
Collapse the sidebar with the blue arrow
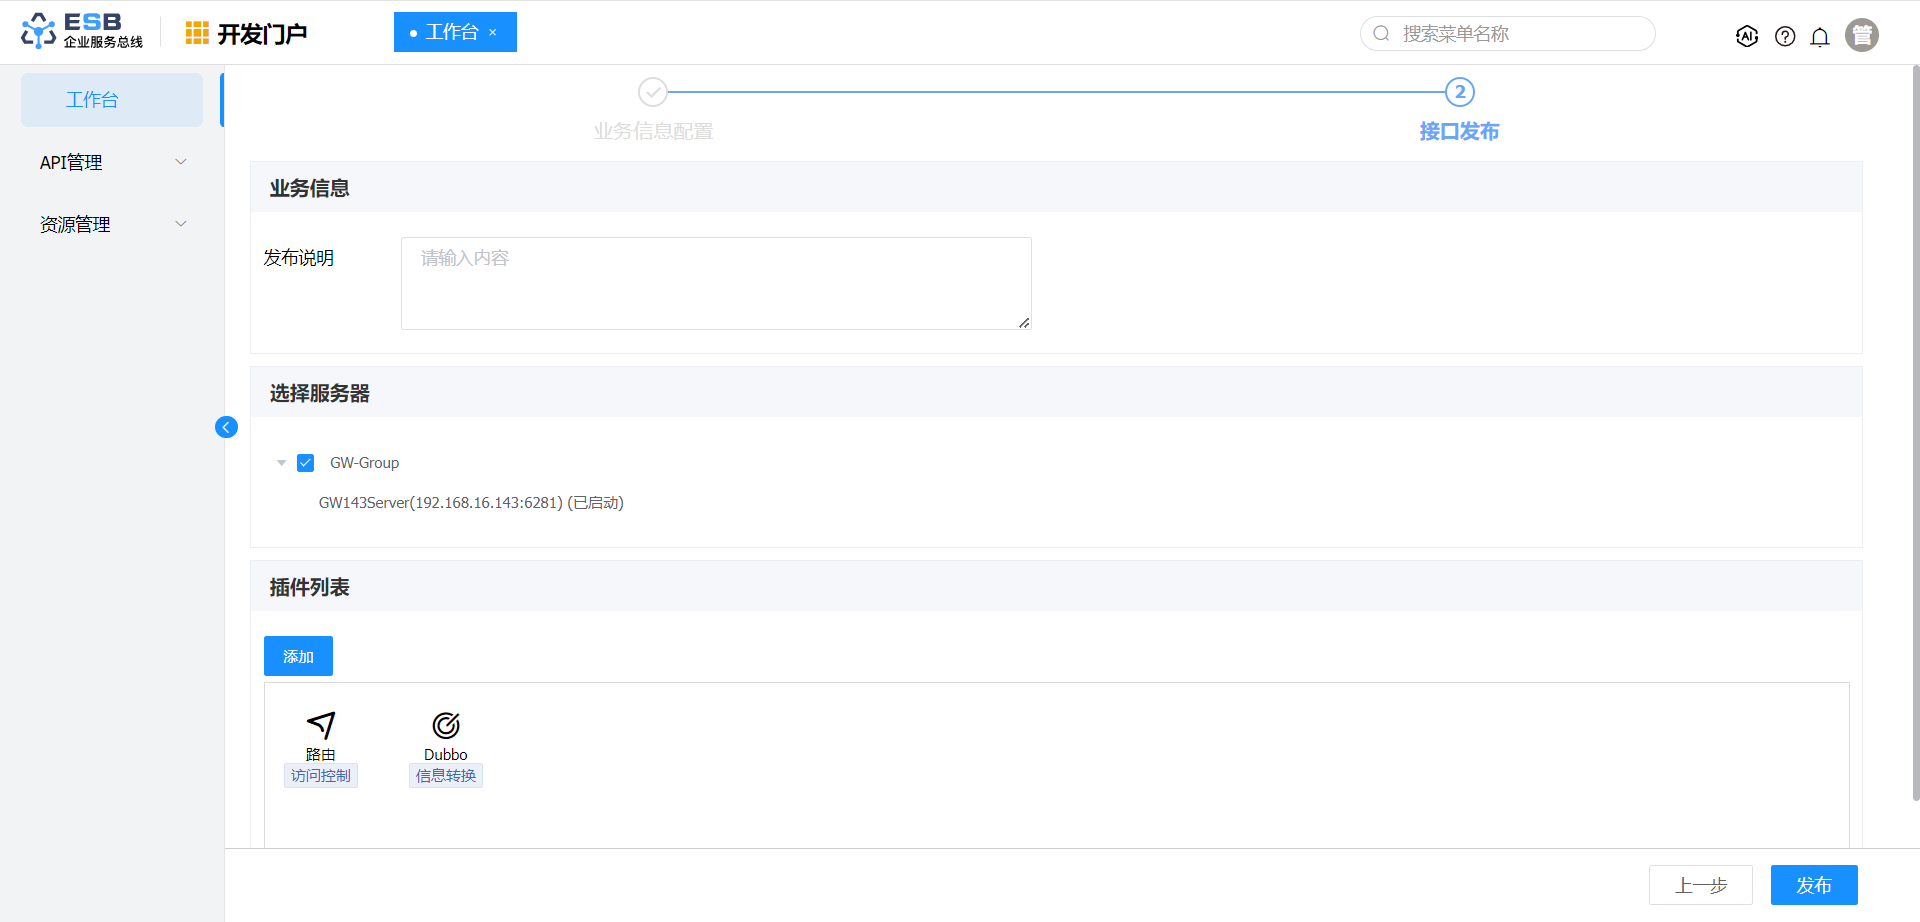pos(226,427)
